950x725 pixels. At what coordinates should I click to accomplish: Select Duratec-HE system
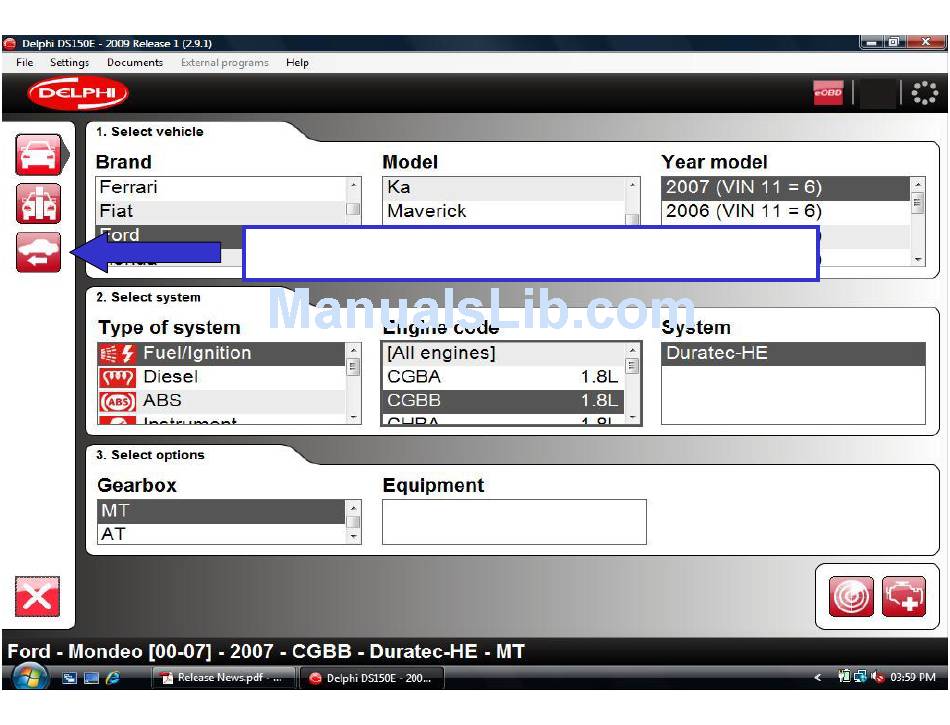click(x=794, y=354)
